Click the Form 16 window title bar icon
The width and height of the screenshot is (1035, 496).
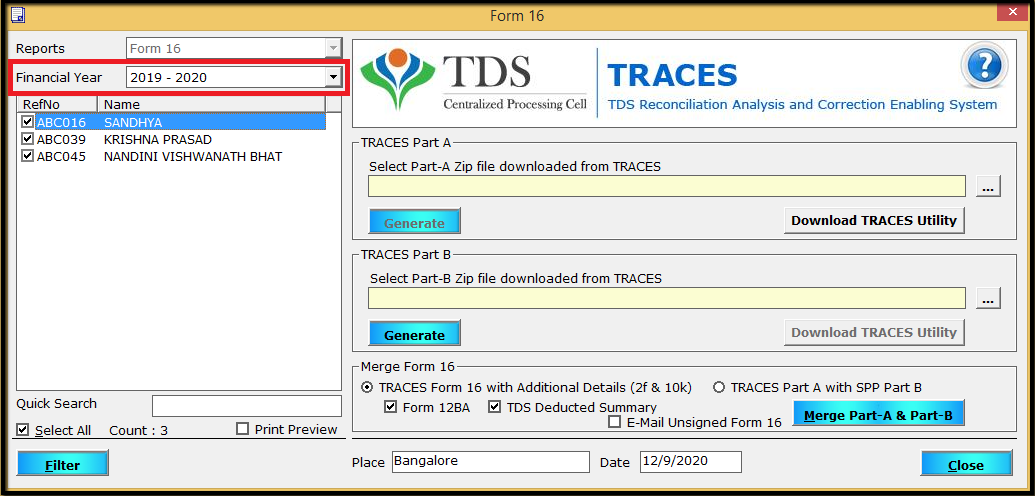(17, 15)
